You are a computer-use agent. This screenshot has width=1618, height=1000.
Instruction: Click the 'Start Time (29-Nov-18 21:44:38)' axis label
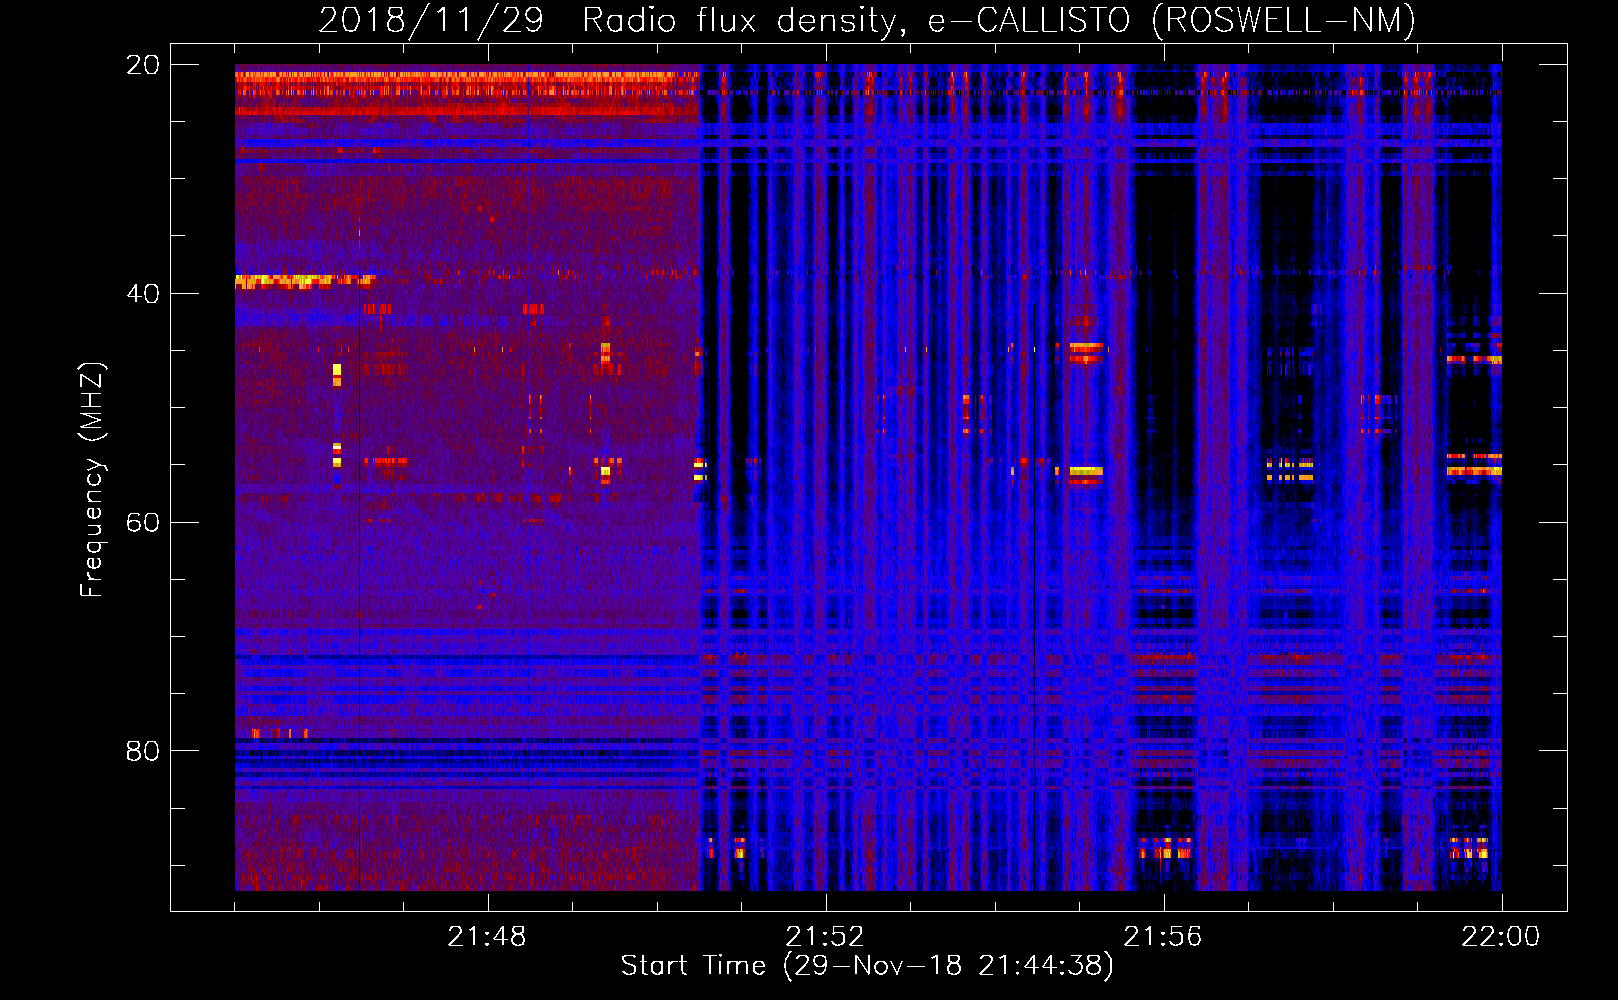click(x=867, y=966)
